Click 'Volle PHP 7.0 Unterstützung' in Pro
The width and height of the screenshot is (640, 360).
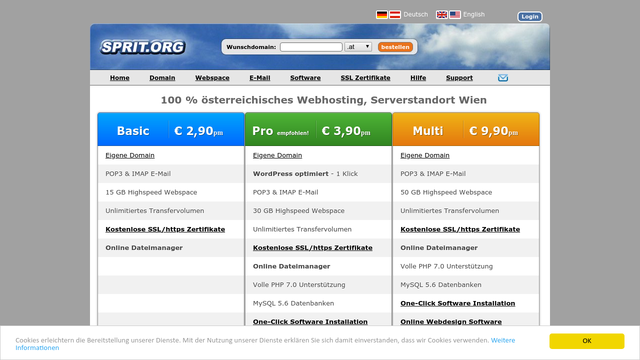pyautogui.click(x=299, y=285)
